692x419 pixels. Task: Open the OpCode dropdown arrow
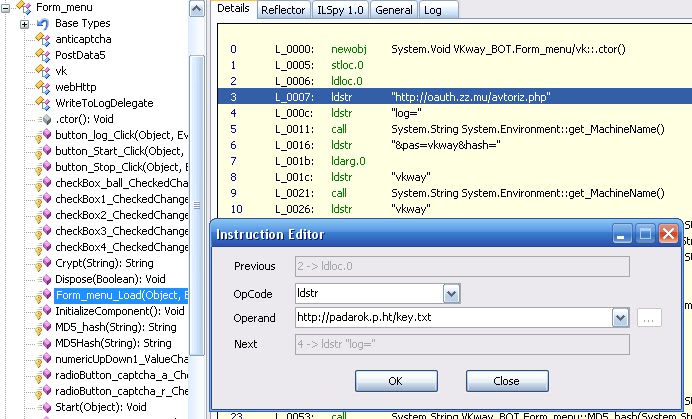451,294
